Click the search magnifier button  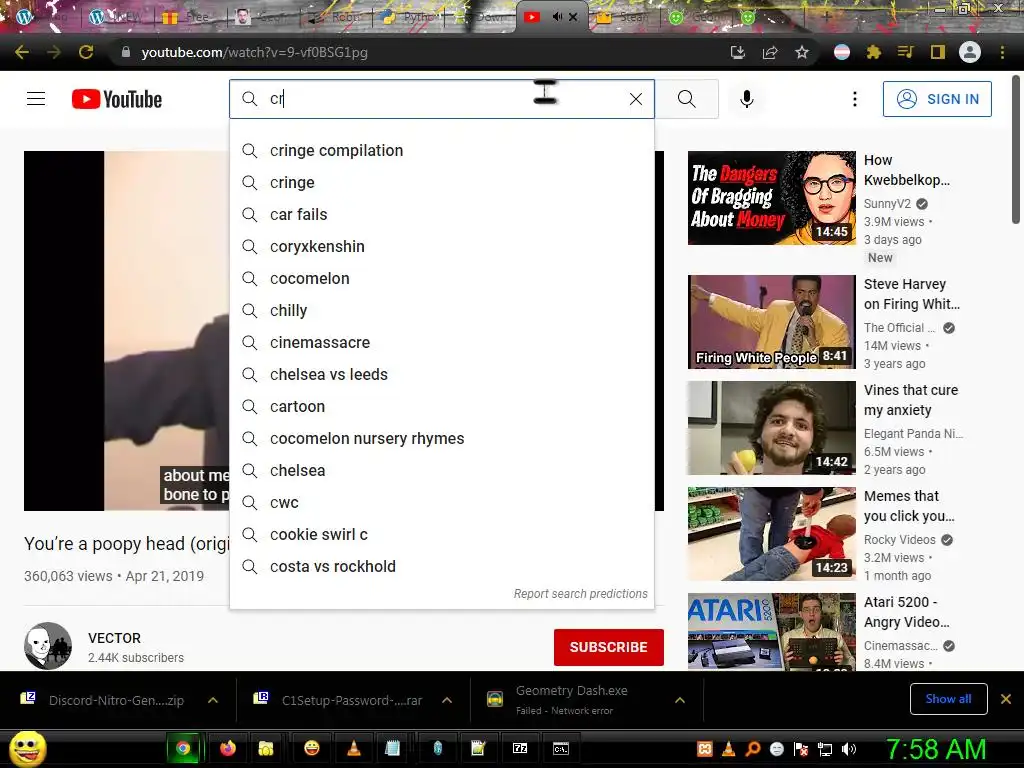pos(686,99)
